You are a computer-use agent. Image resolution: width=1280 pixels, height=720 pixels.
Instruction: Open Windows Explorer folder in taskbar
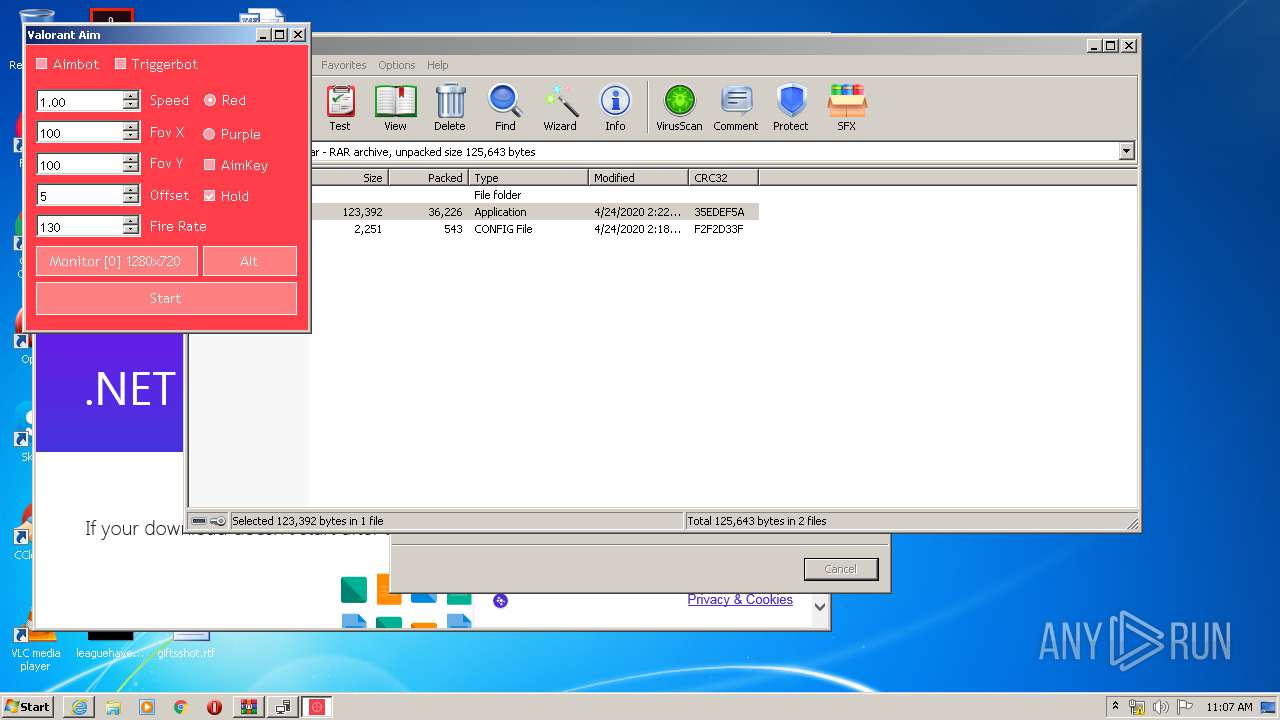113,707
